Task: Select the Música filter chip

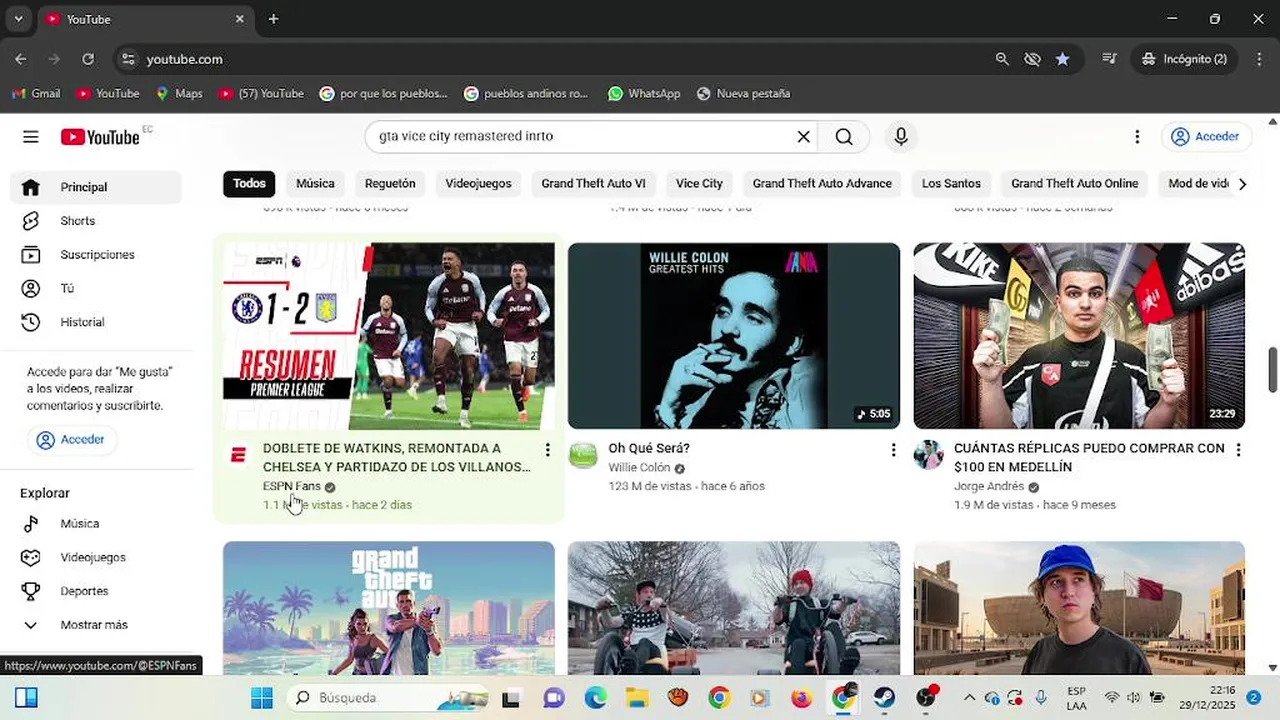Action: pyautogui.click(x=315, y=184)
